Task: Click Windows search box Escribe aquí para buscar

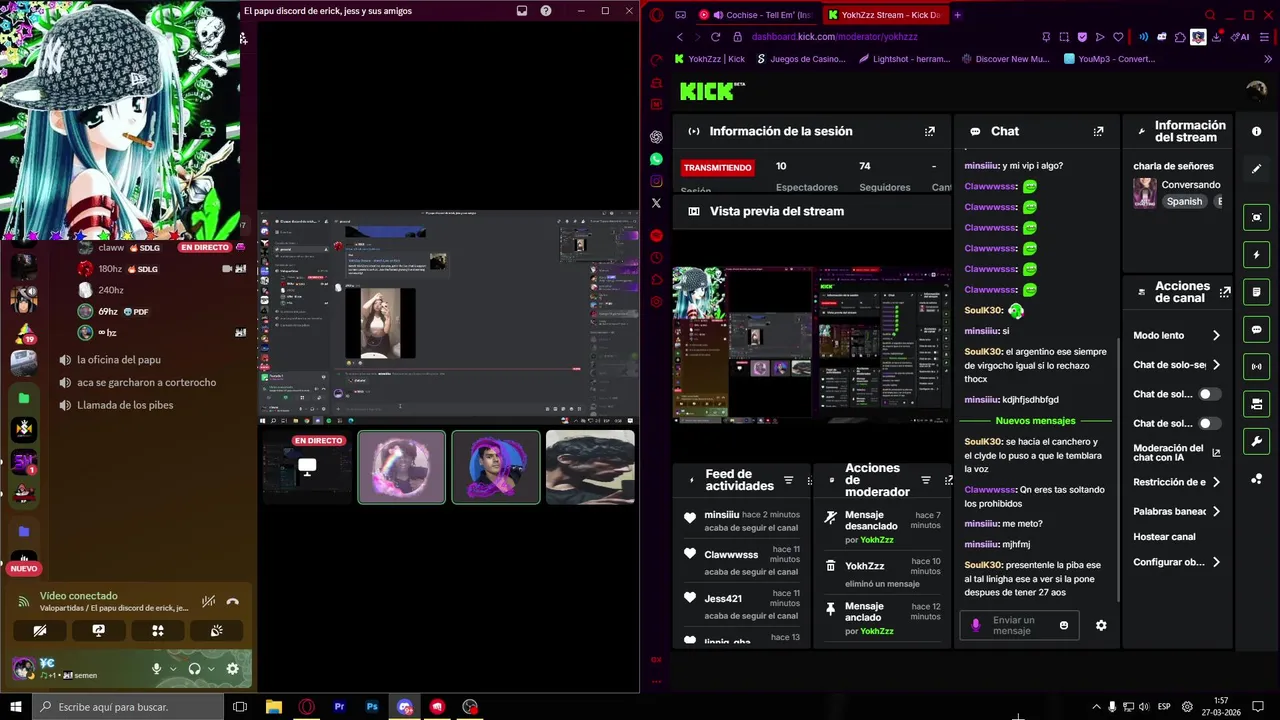Action: pyautogui.click(x=127, y=707)
